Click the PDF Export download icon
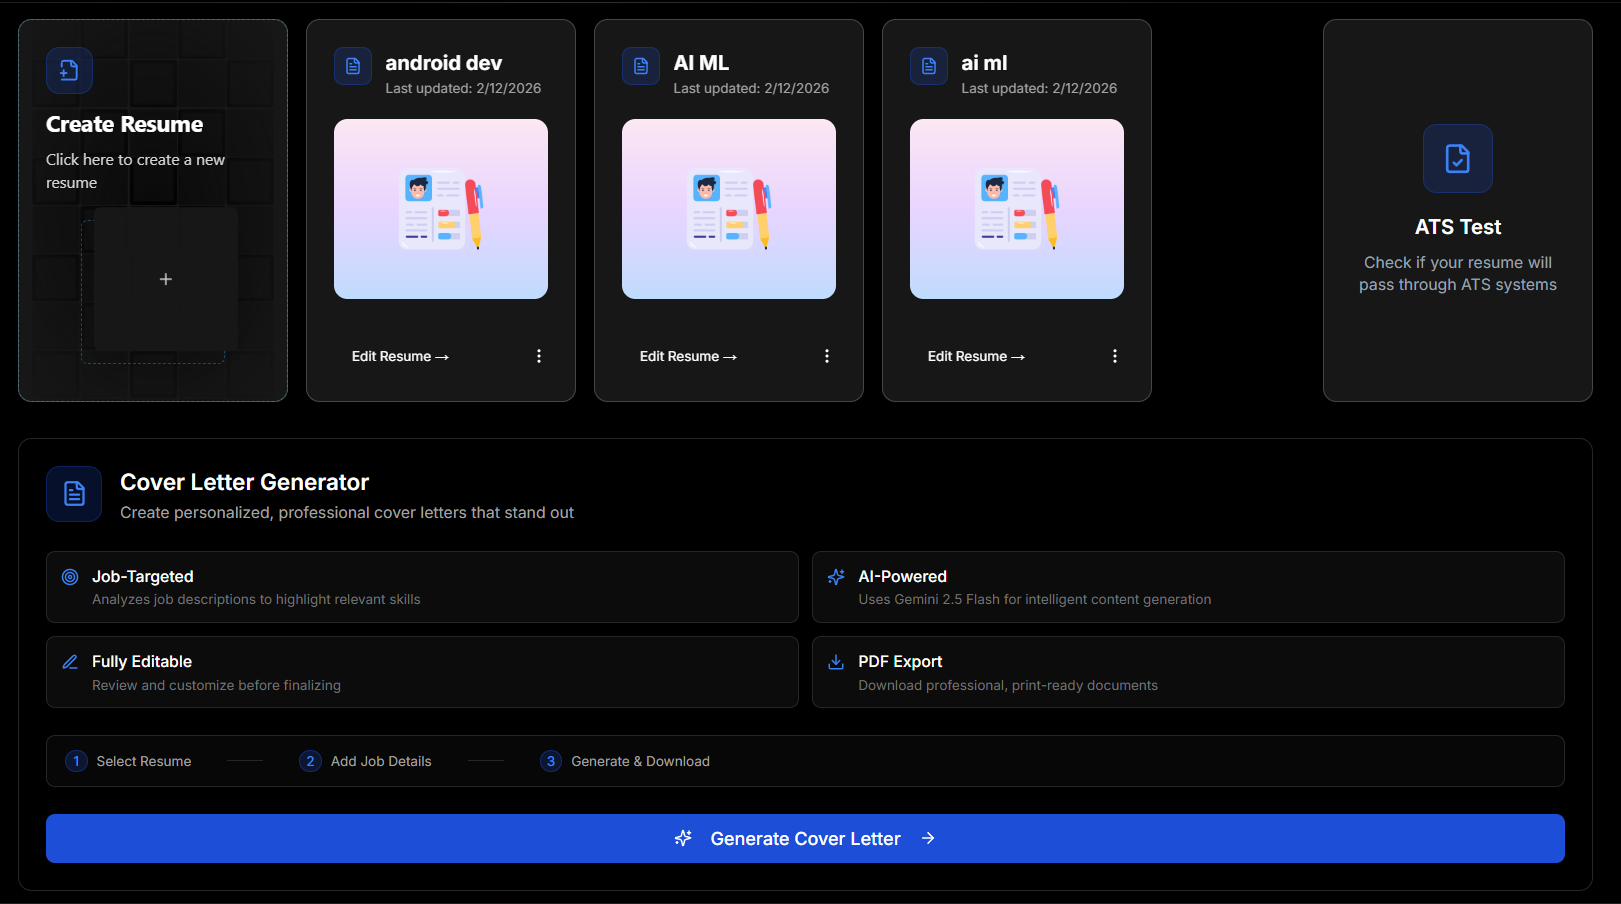 [x=836, y=662]
